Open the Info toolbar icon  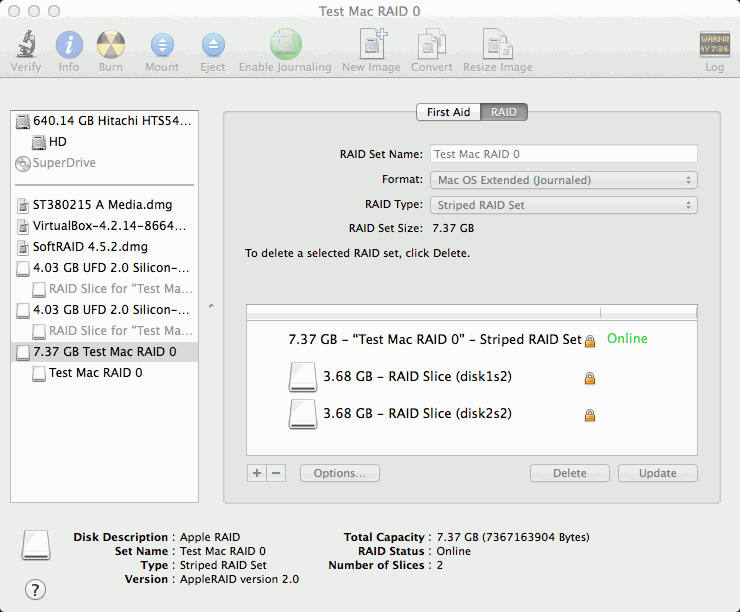(69, 46)
